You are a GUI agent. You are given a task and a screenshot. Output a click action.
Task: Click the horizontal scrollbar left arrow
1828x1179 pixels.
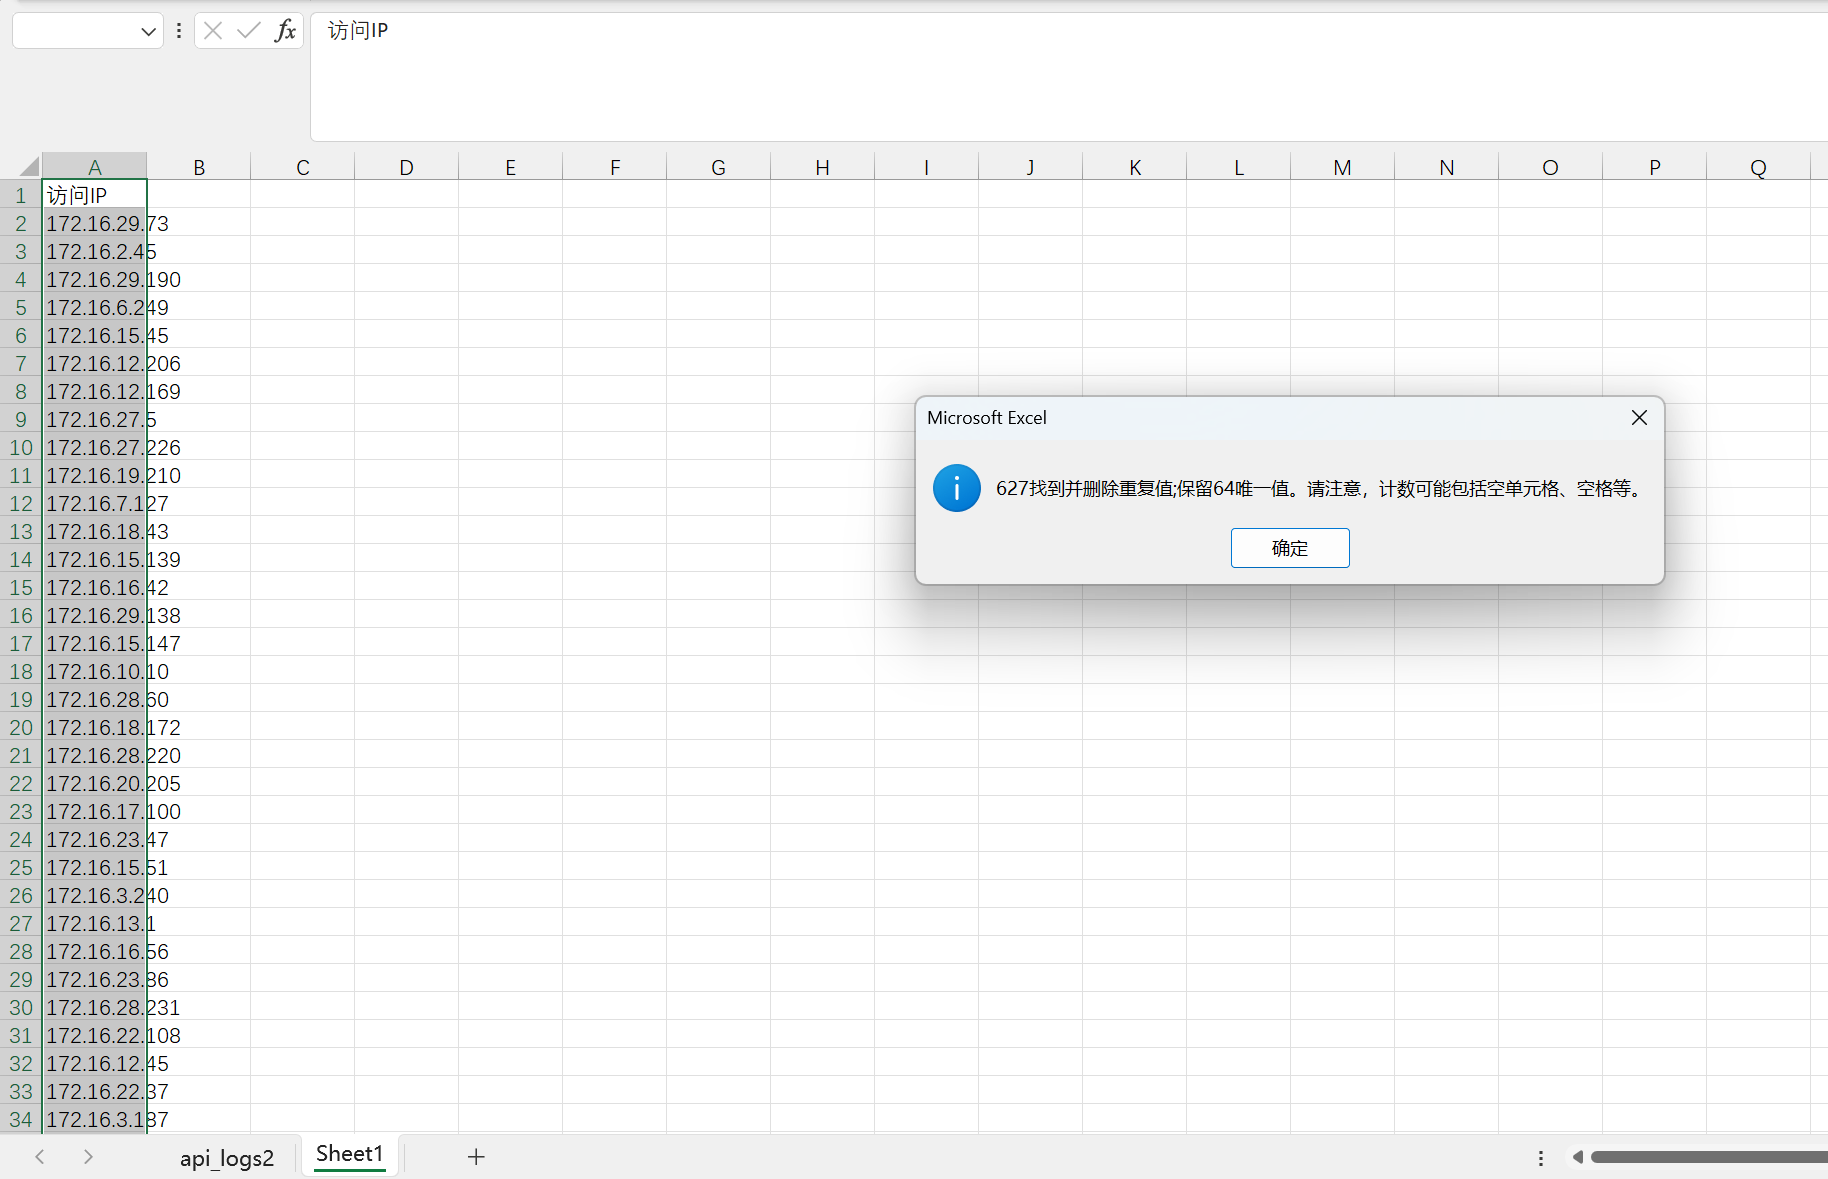[x=1578, y=1157]
